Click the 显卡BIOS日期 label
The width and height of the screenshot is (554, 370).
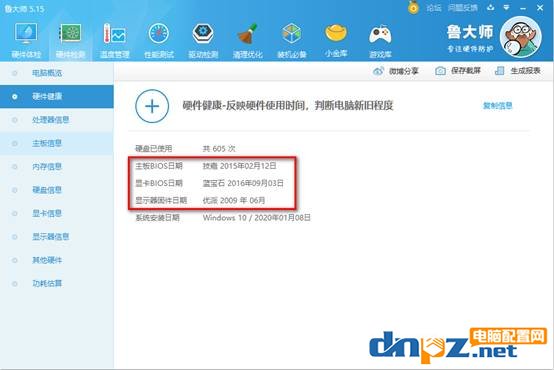(159, 183)
